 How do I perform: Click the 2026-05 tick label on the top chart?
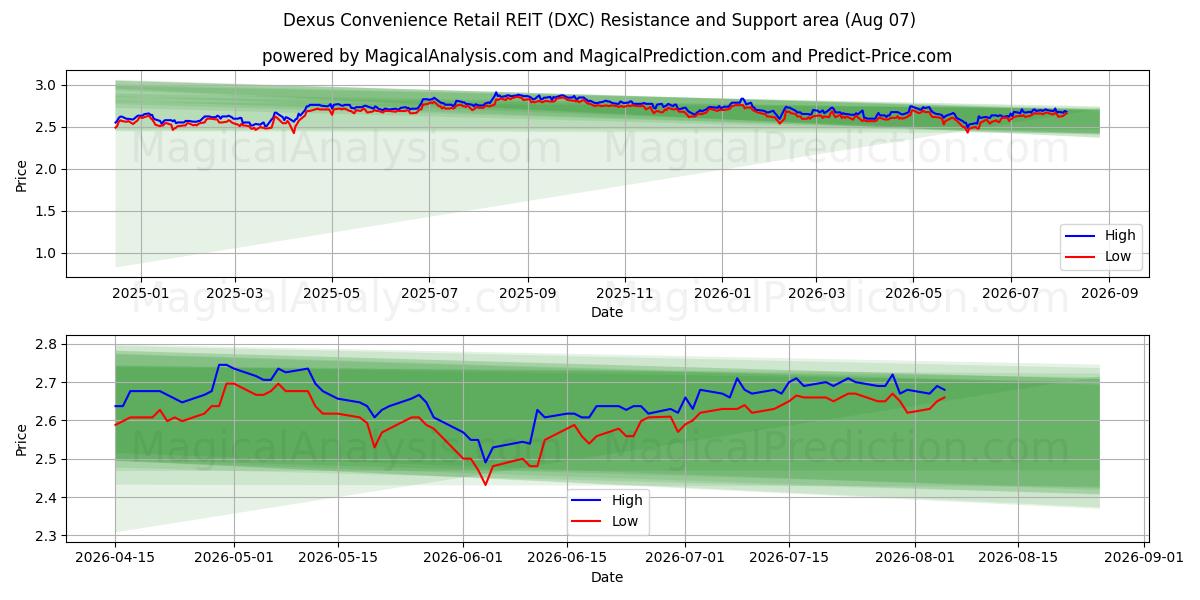(913, 293)
